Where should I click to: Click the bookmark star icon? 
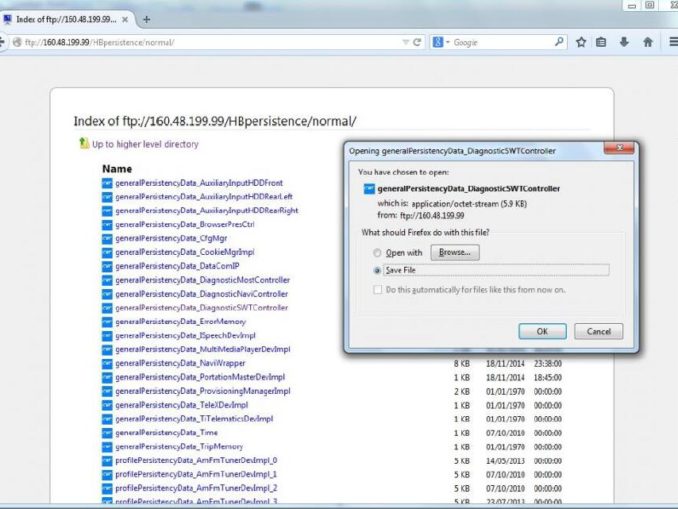(x=581, y=42)
